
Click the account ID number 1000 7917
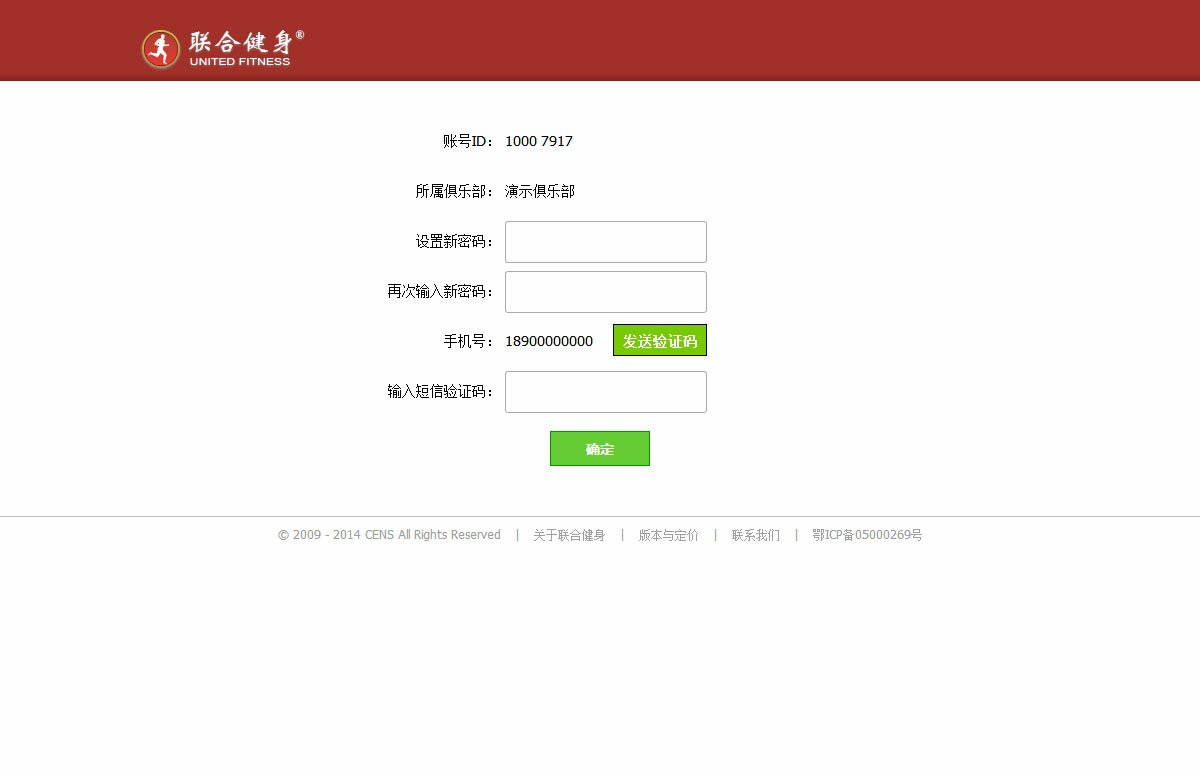(x=538, y=142)
